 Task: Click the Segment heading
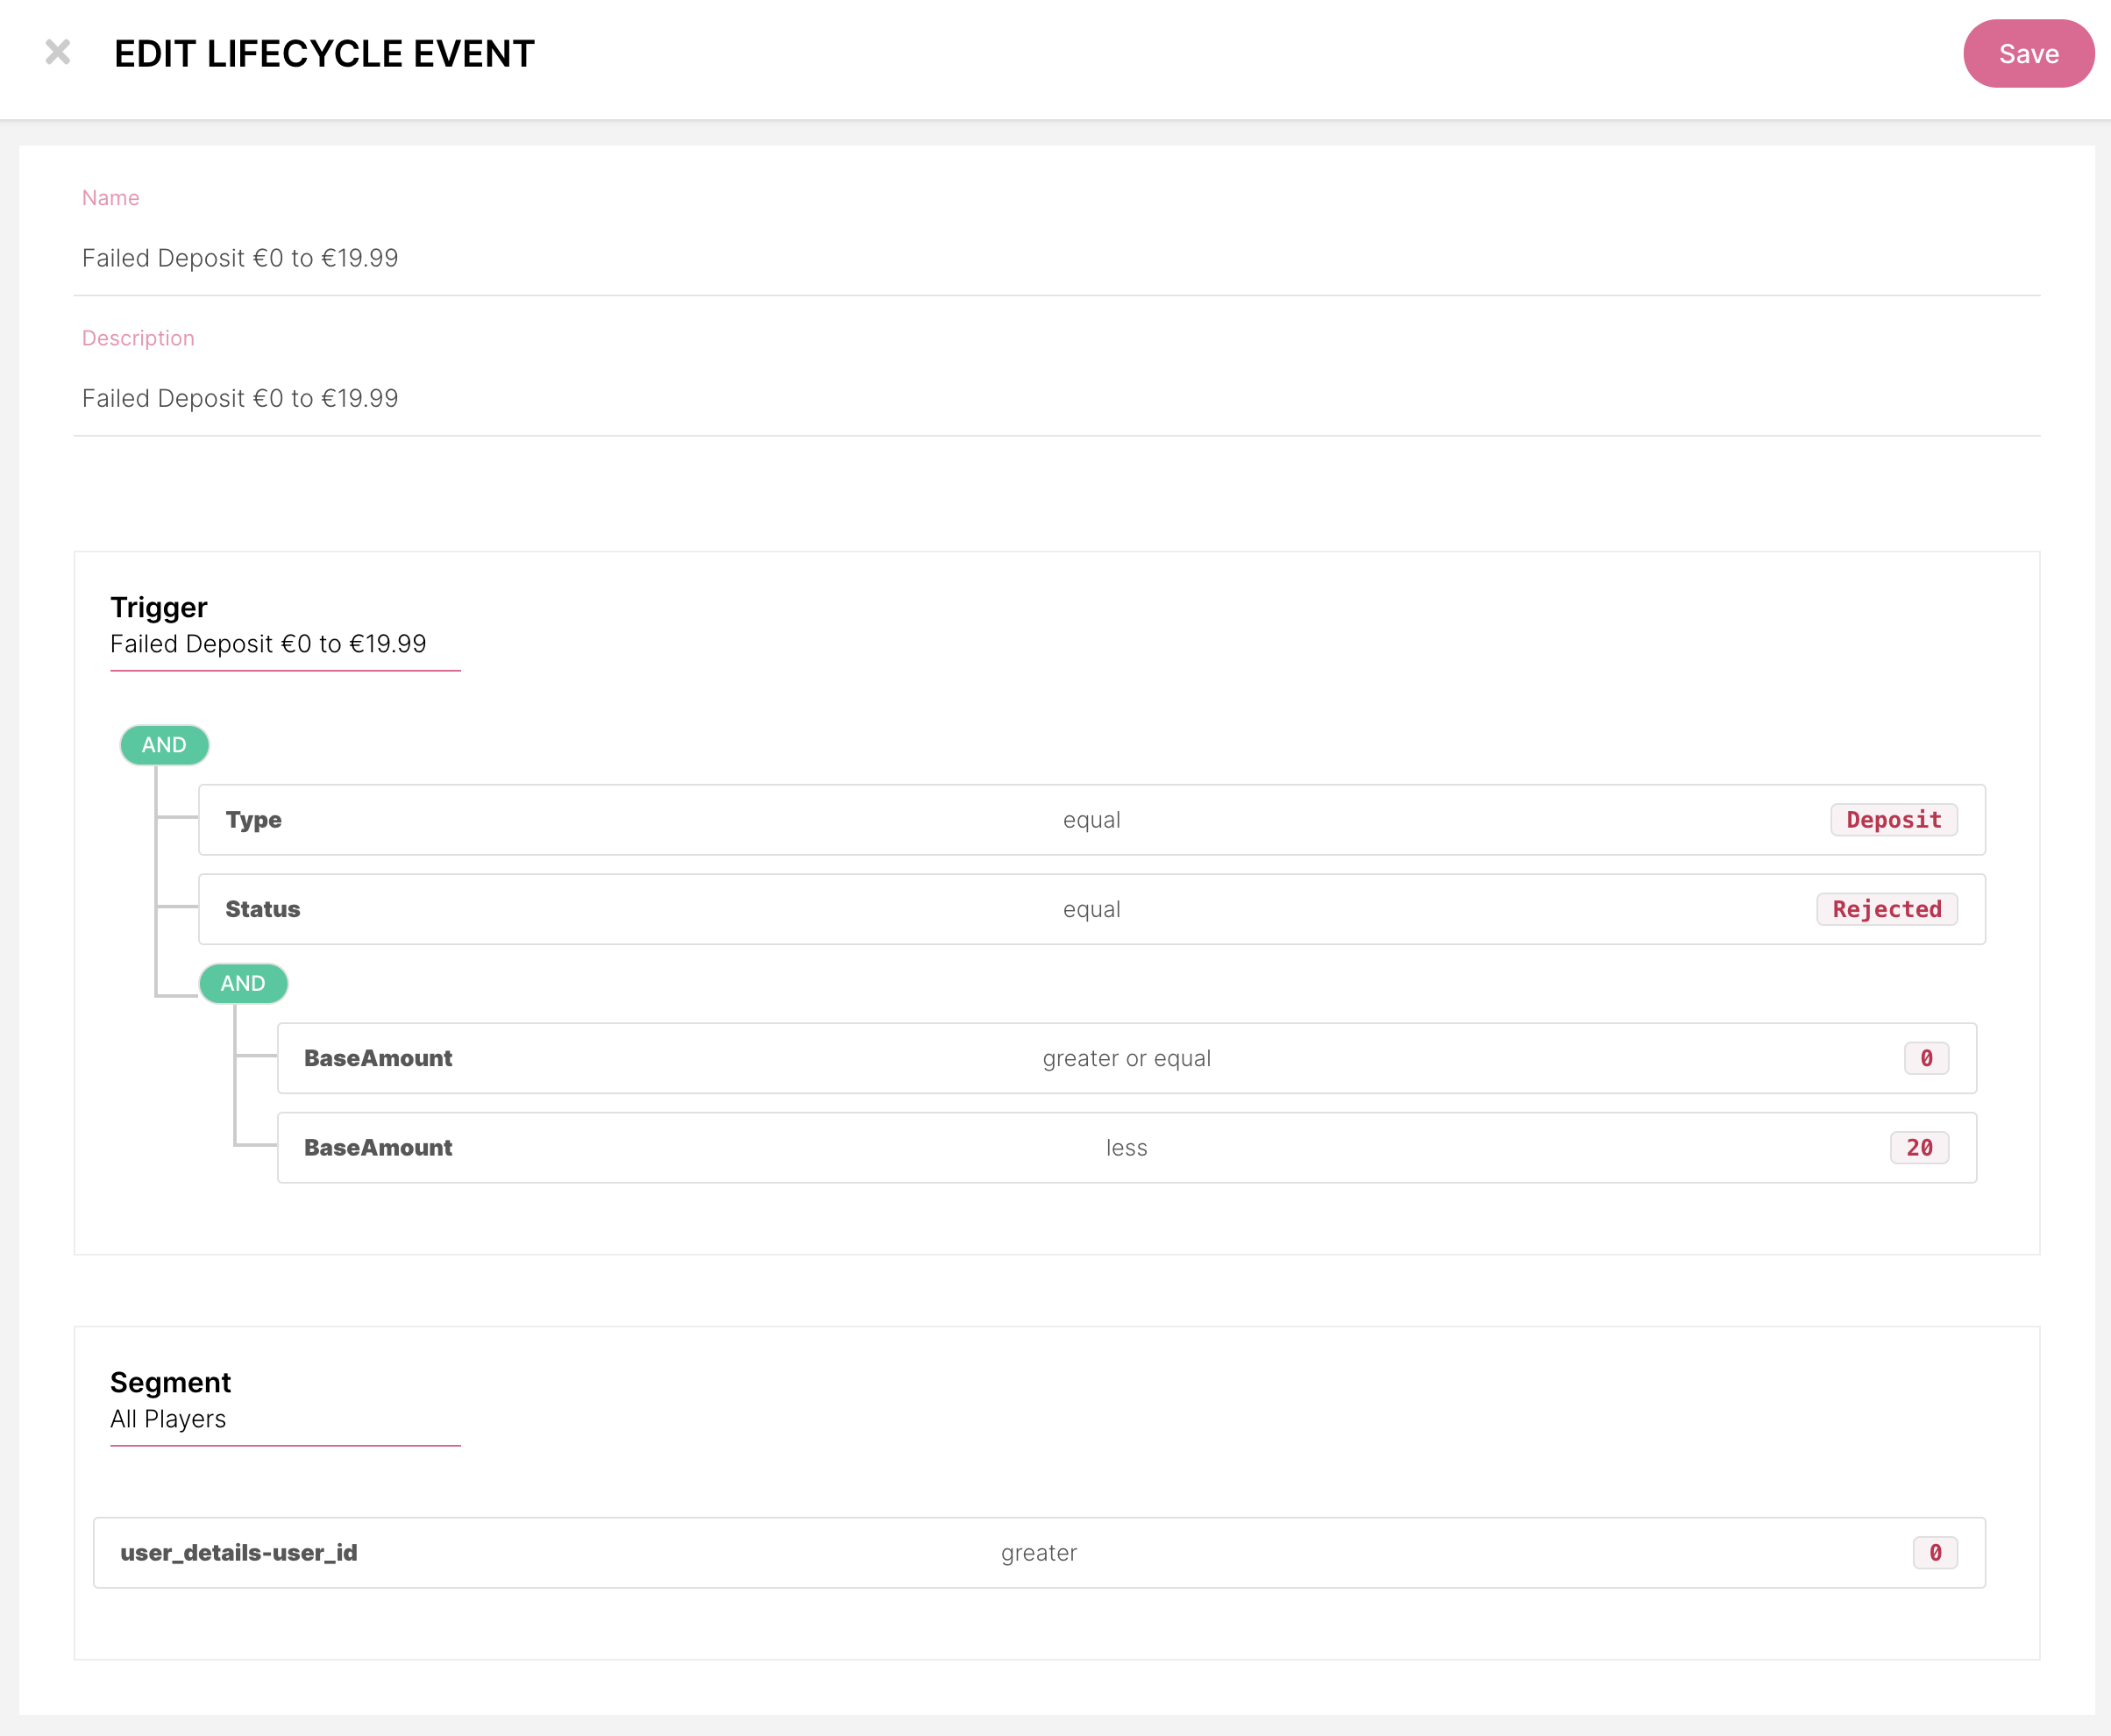pyautogui.click(x=170, y=1383)
